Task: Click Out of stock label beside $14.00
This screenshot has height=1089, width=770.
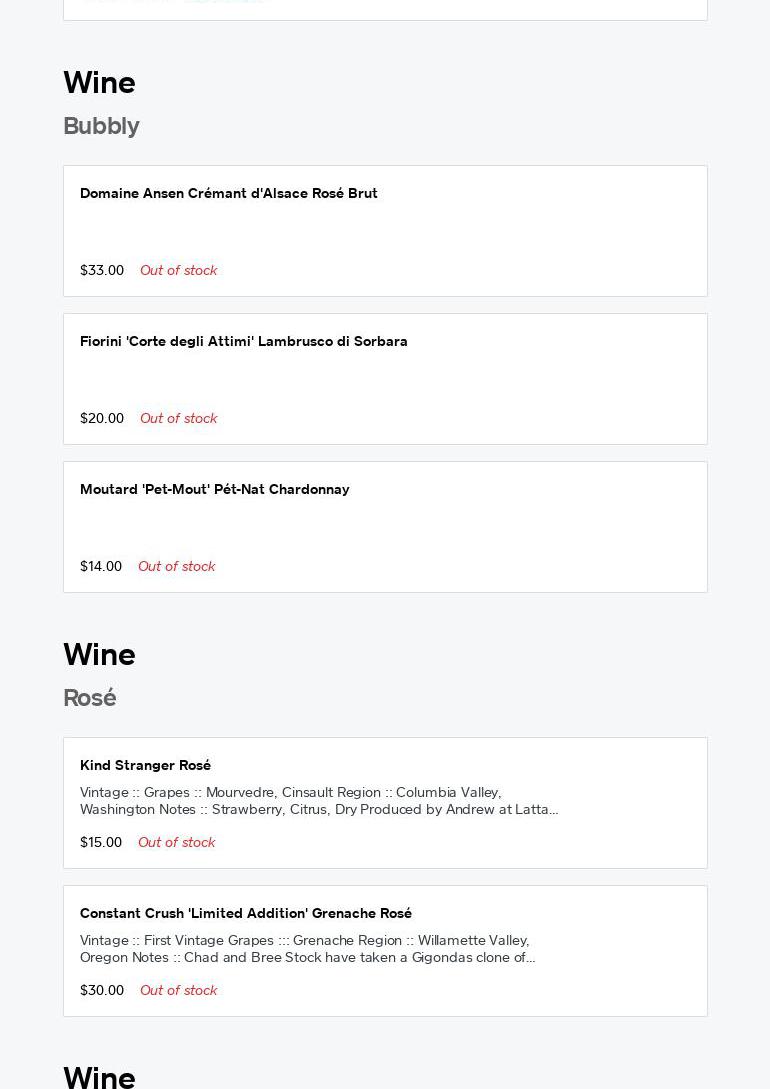Action: click(177, 566)
